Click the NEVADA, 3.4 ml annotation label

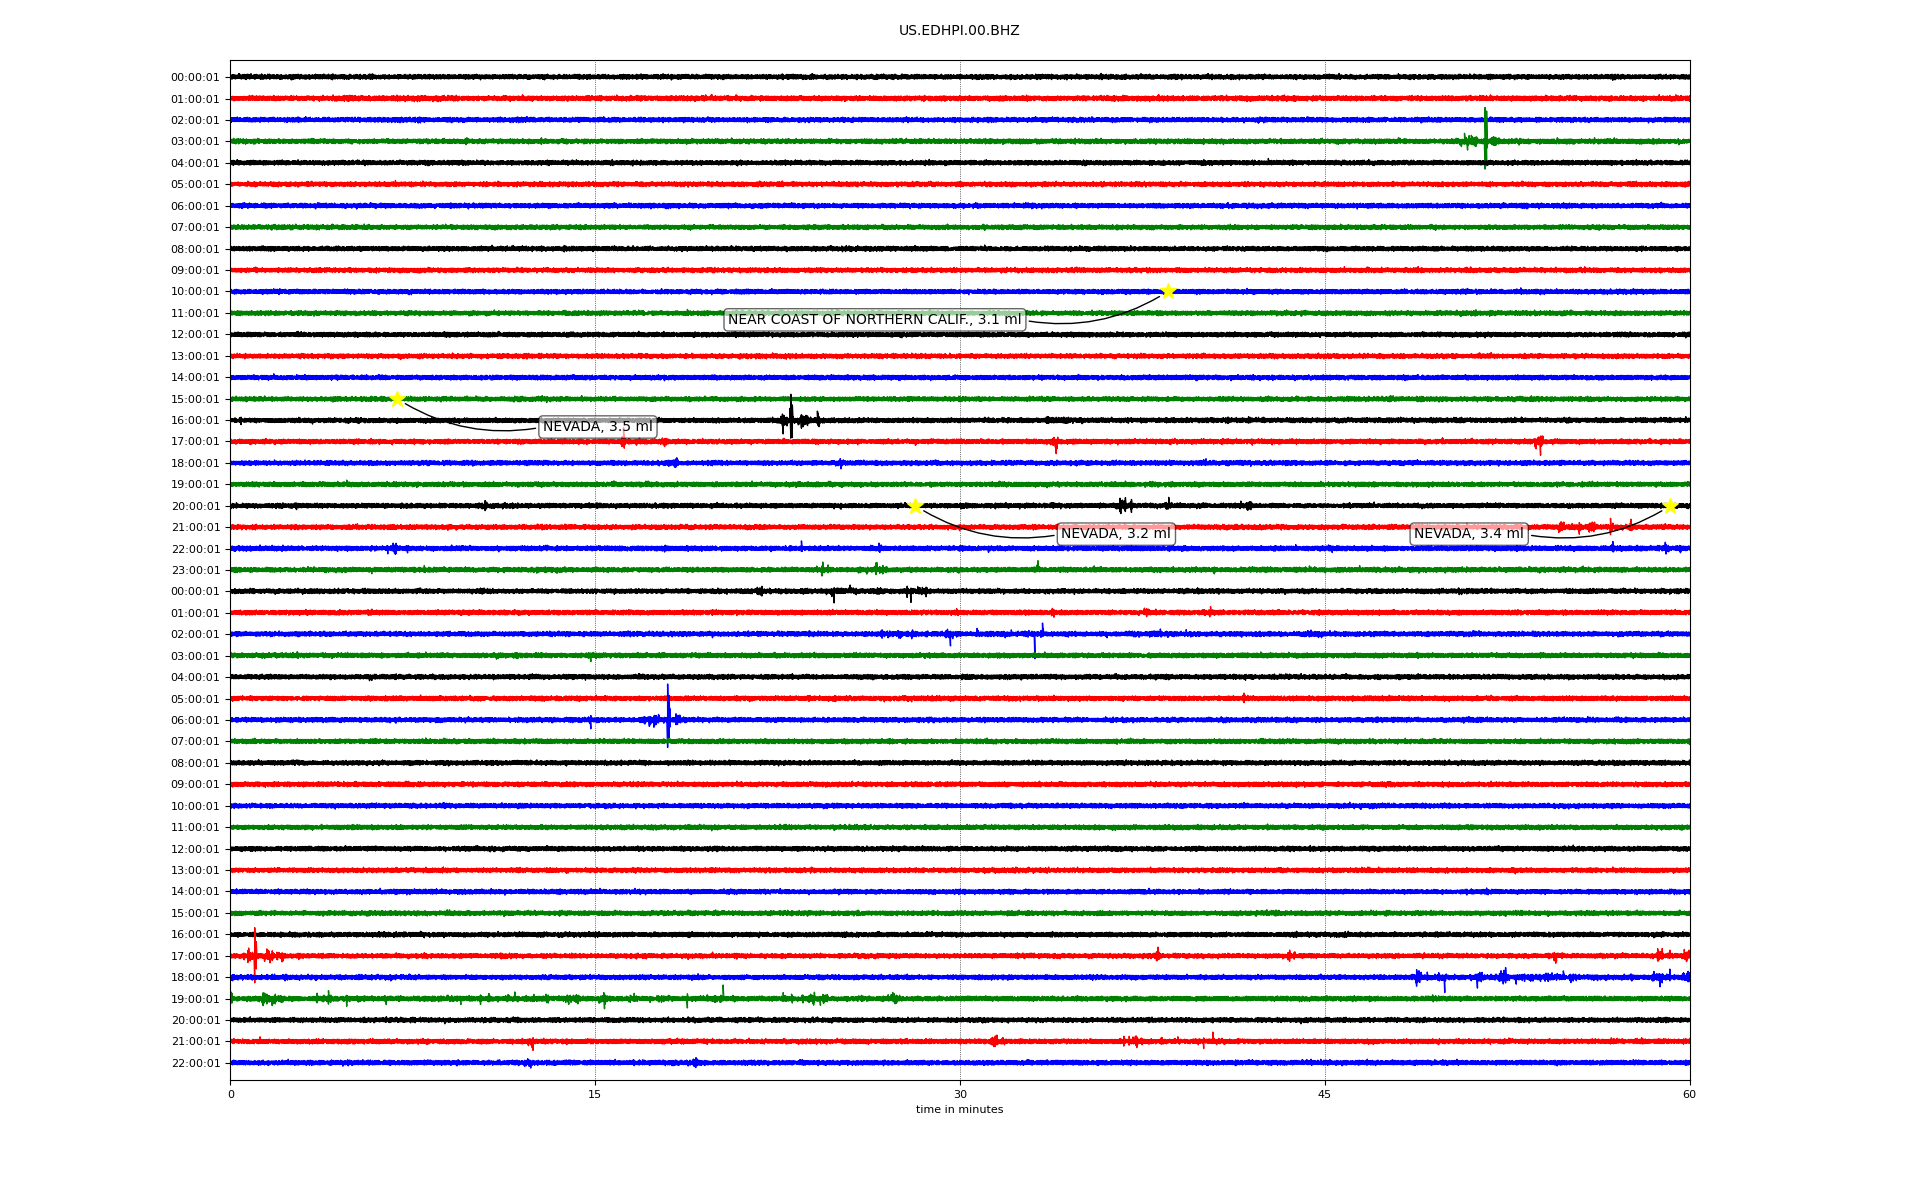click(x=1468, y=534)
